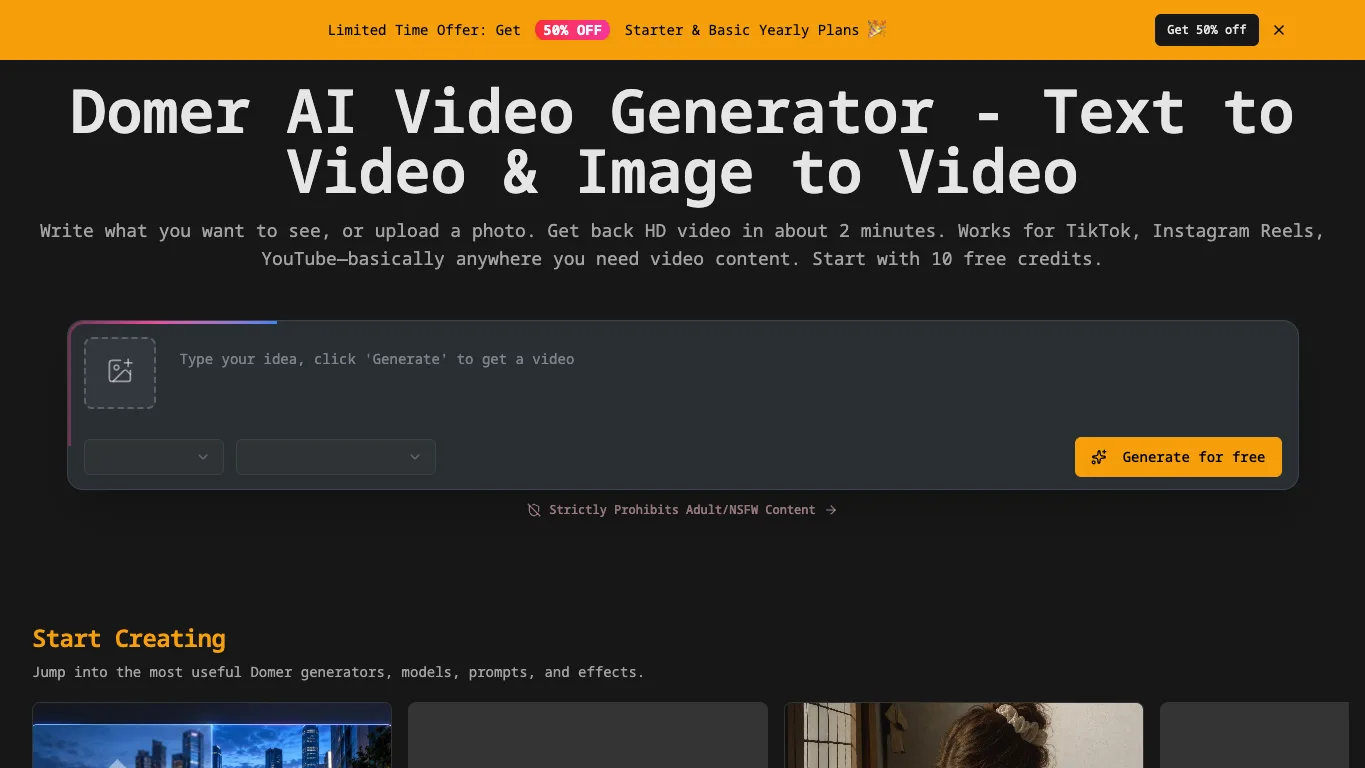Open the first empty dropdown below prompt
Image resolution: width=1365 pixels, height=768 pixels.
(x=154, y=457)
